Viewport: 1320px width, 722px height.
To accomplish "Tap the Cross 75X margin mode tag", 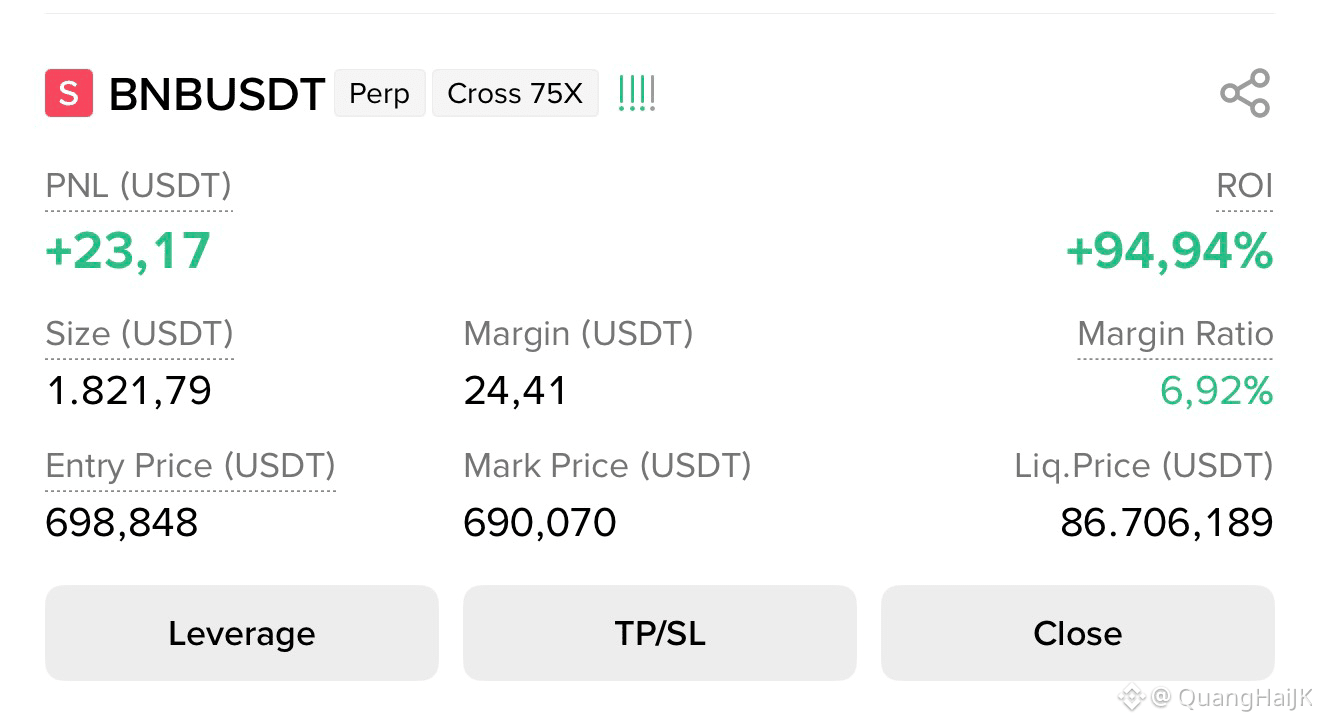I will click(515, 93).
